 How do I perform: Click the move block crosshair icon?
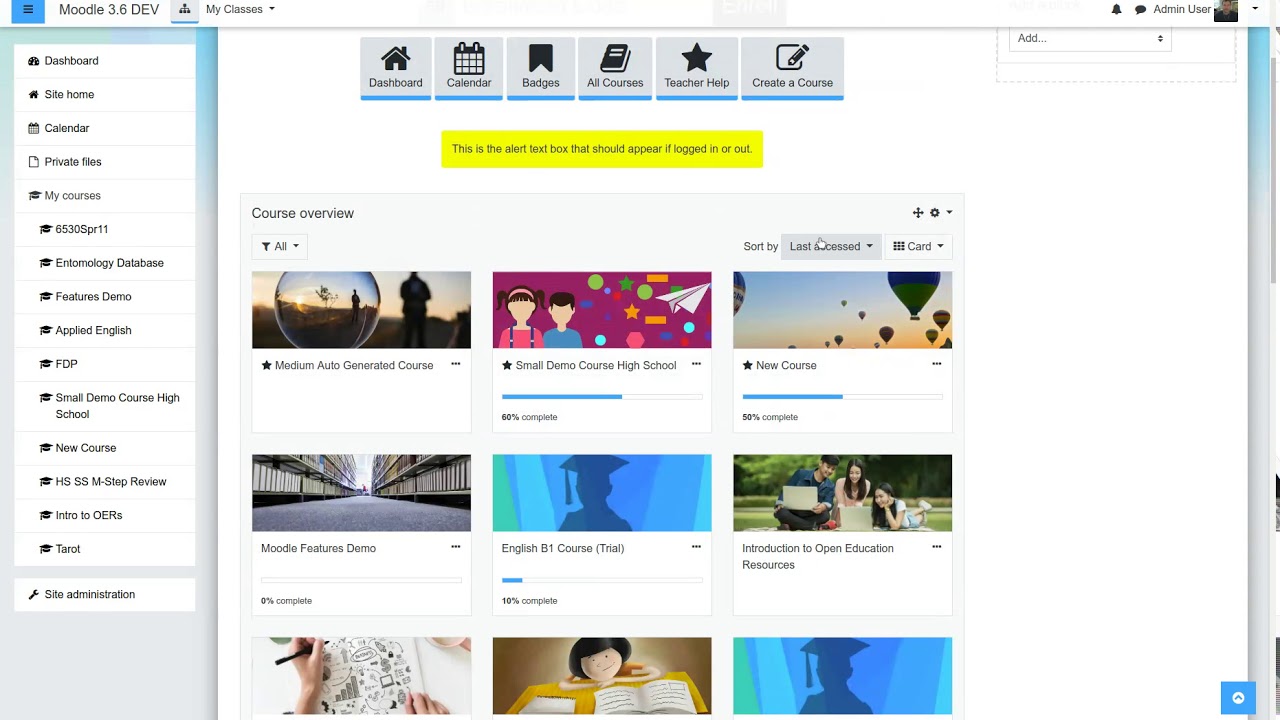[918, 213]
